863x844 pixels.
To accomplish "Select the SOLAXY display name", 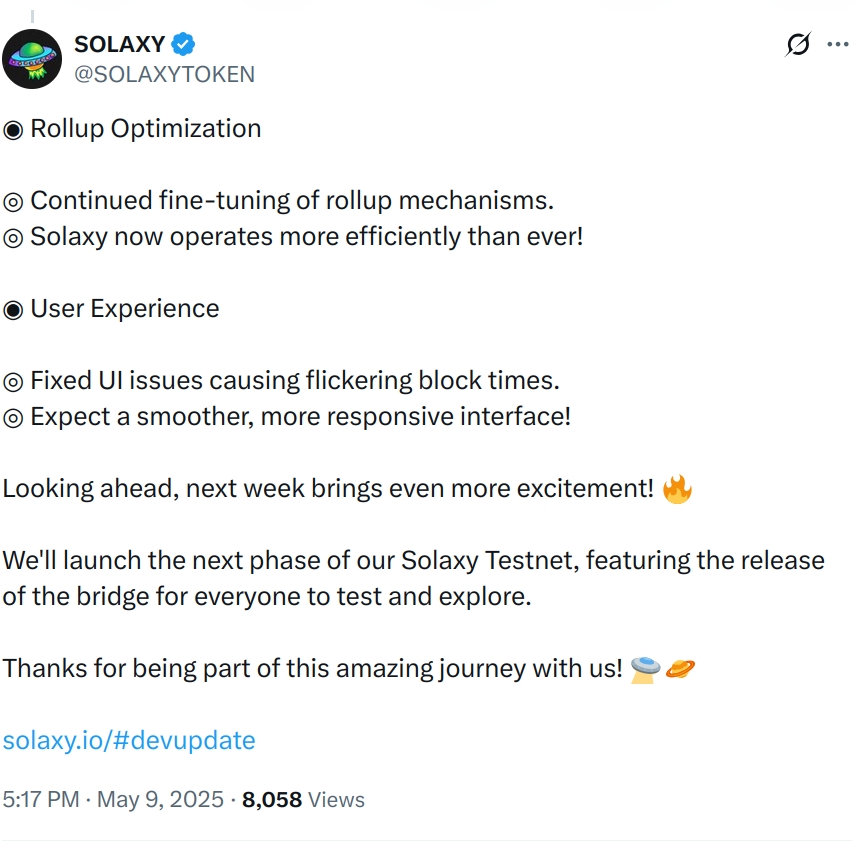I will pyautogui.click(x=119, y=44).
